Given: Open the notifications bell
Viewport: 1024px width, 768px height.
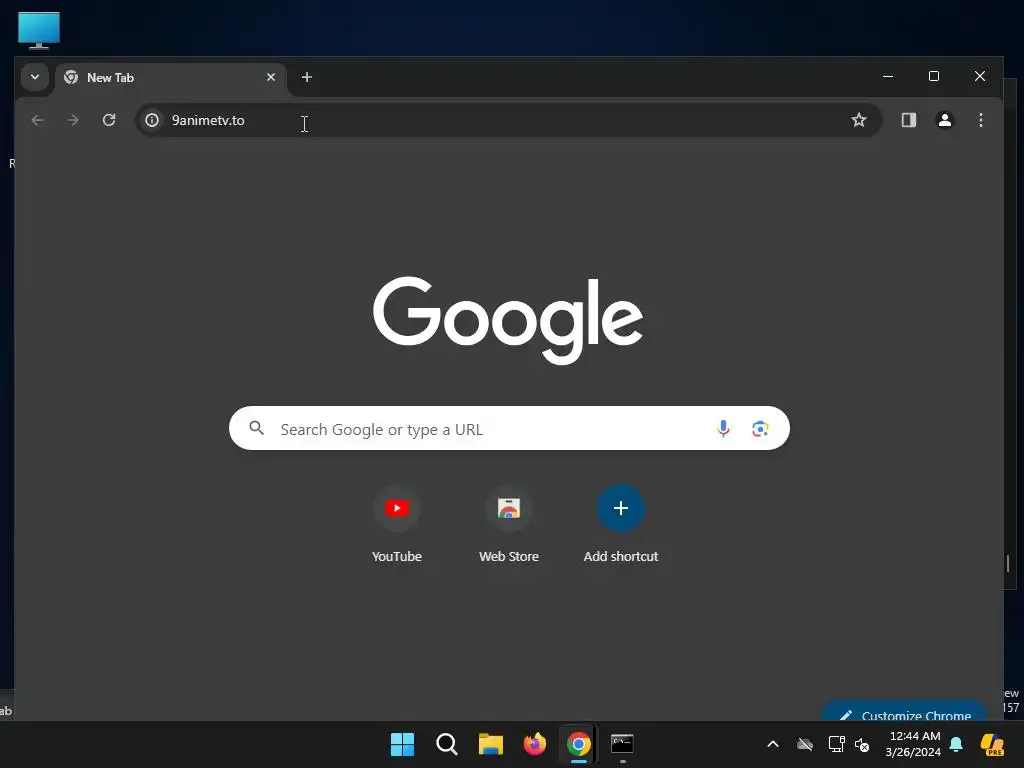Looking at the screenshot, I should click(x=956, y=744).
